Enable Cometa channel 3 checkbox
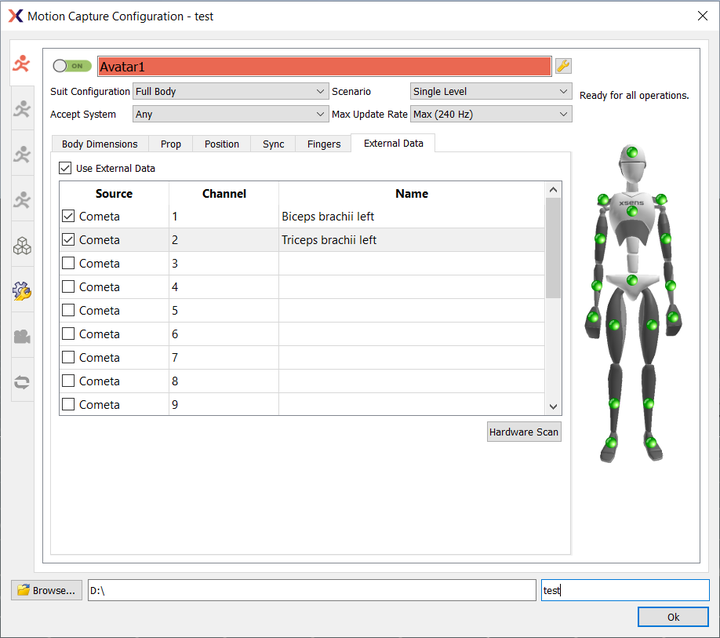 click(68, 263)
